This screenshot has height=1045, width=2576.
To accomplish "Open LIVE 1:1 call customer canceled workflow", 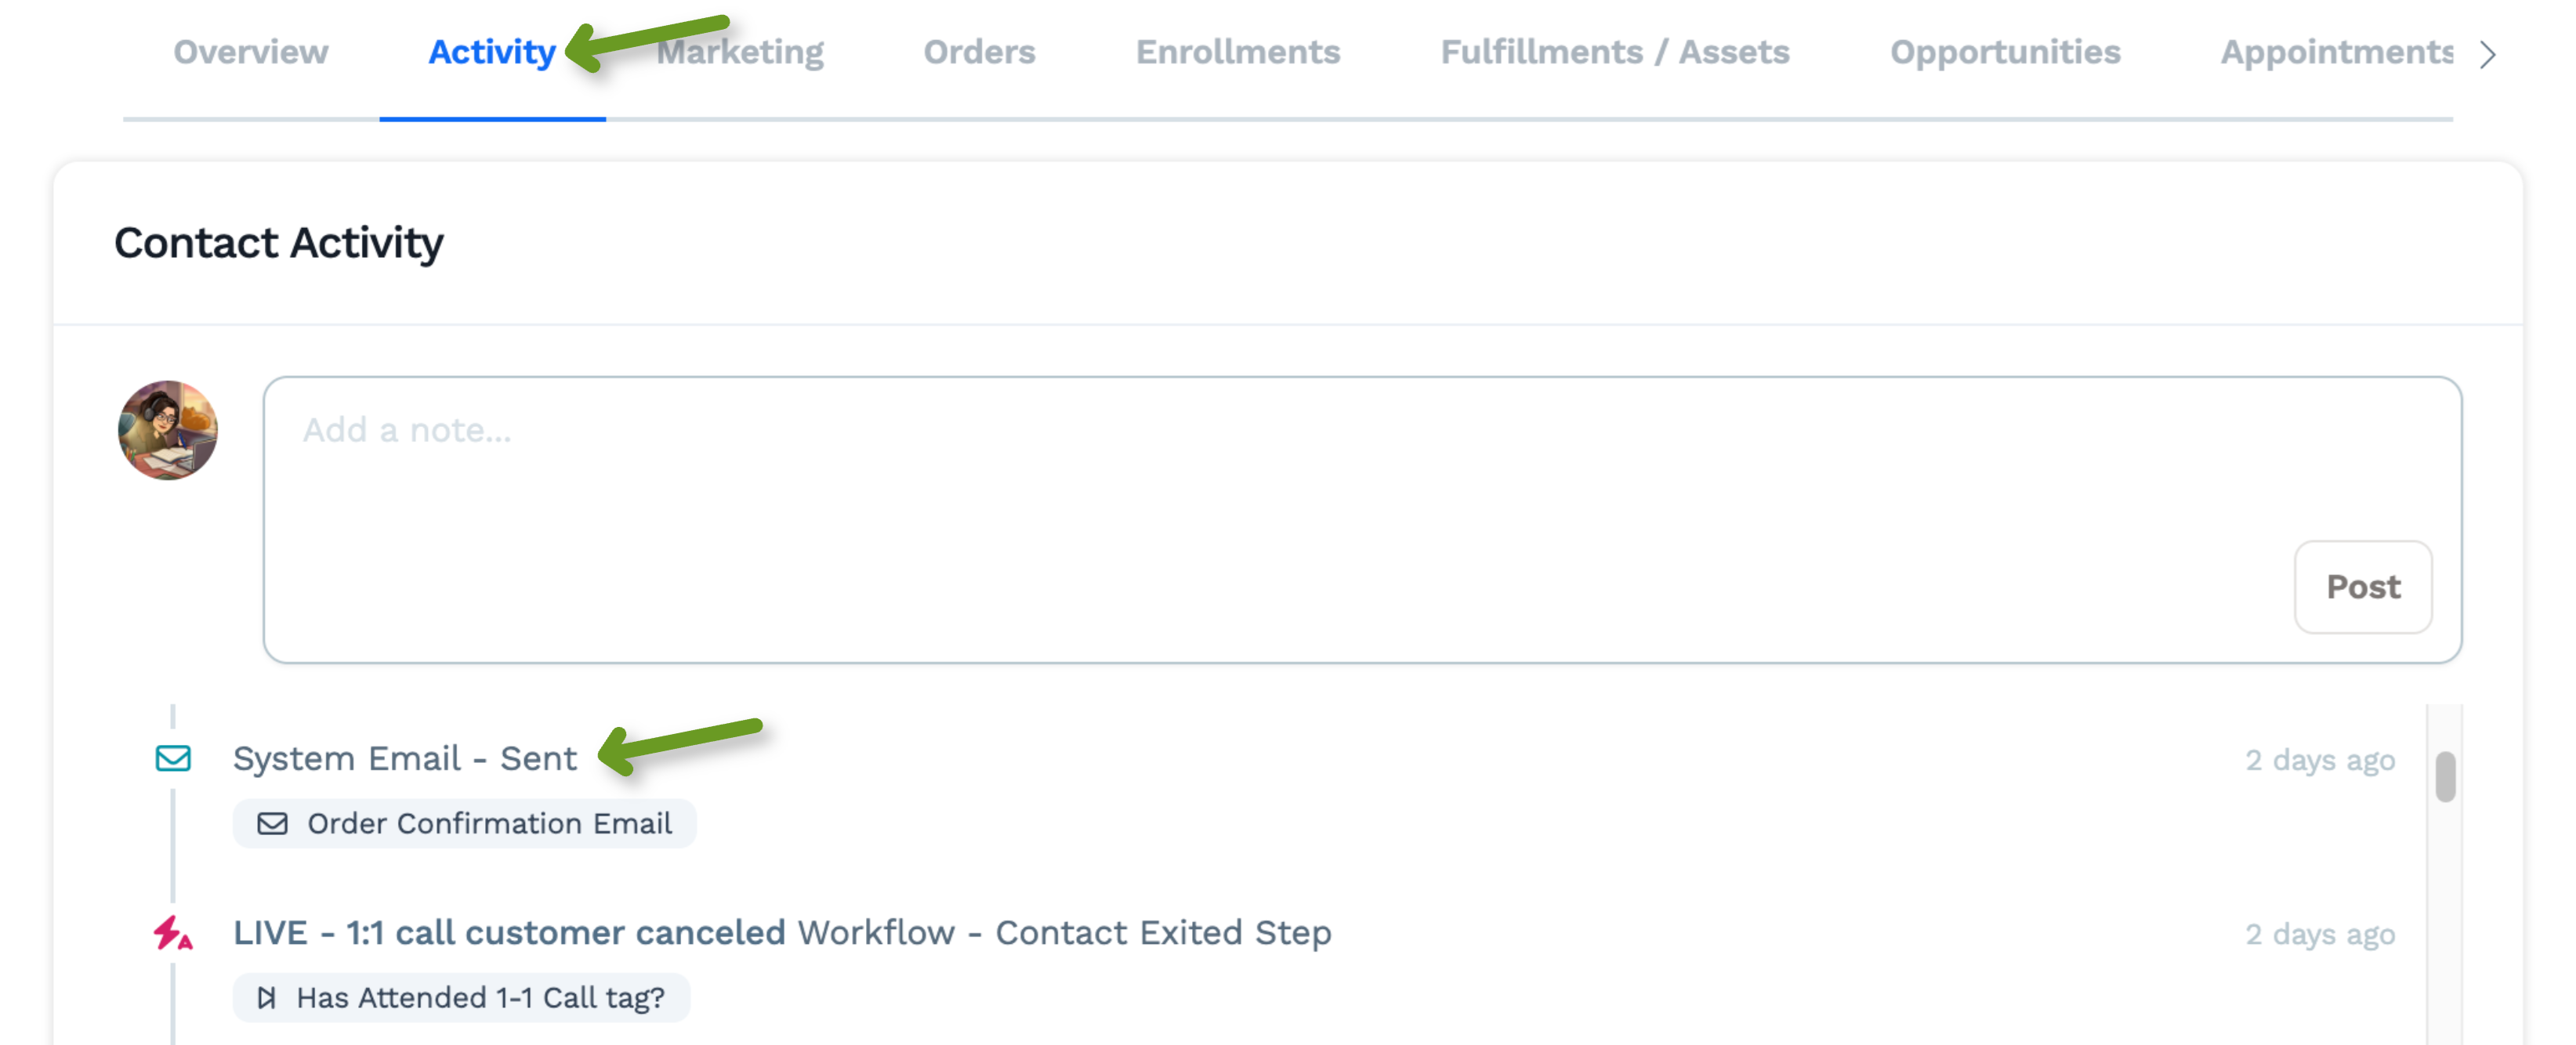I will 509,932.
